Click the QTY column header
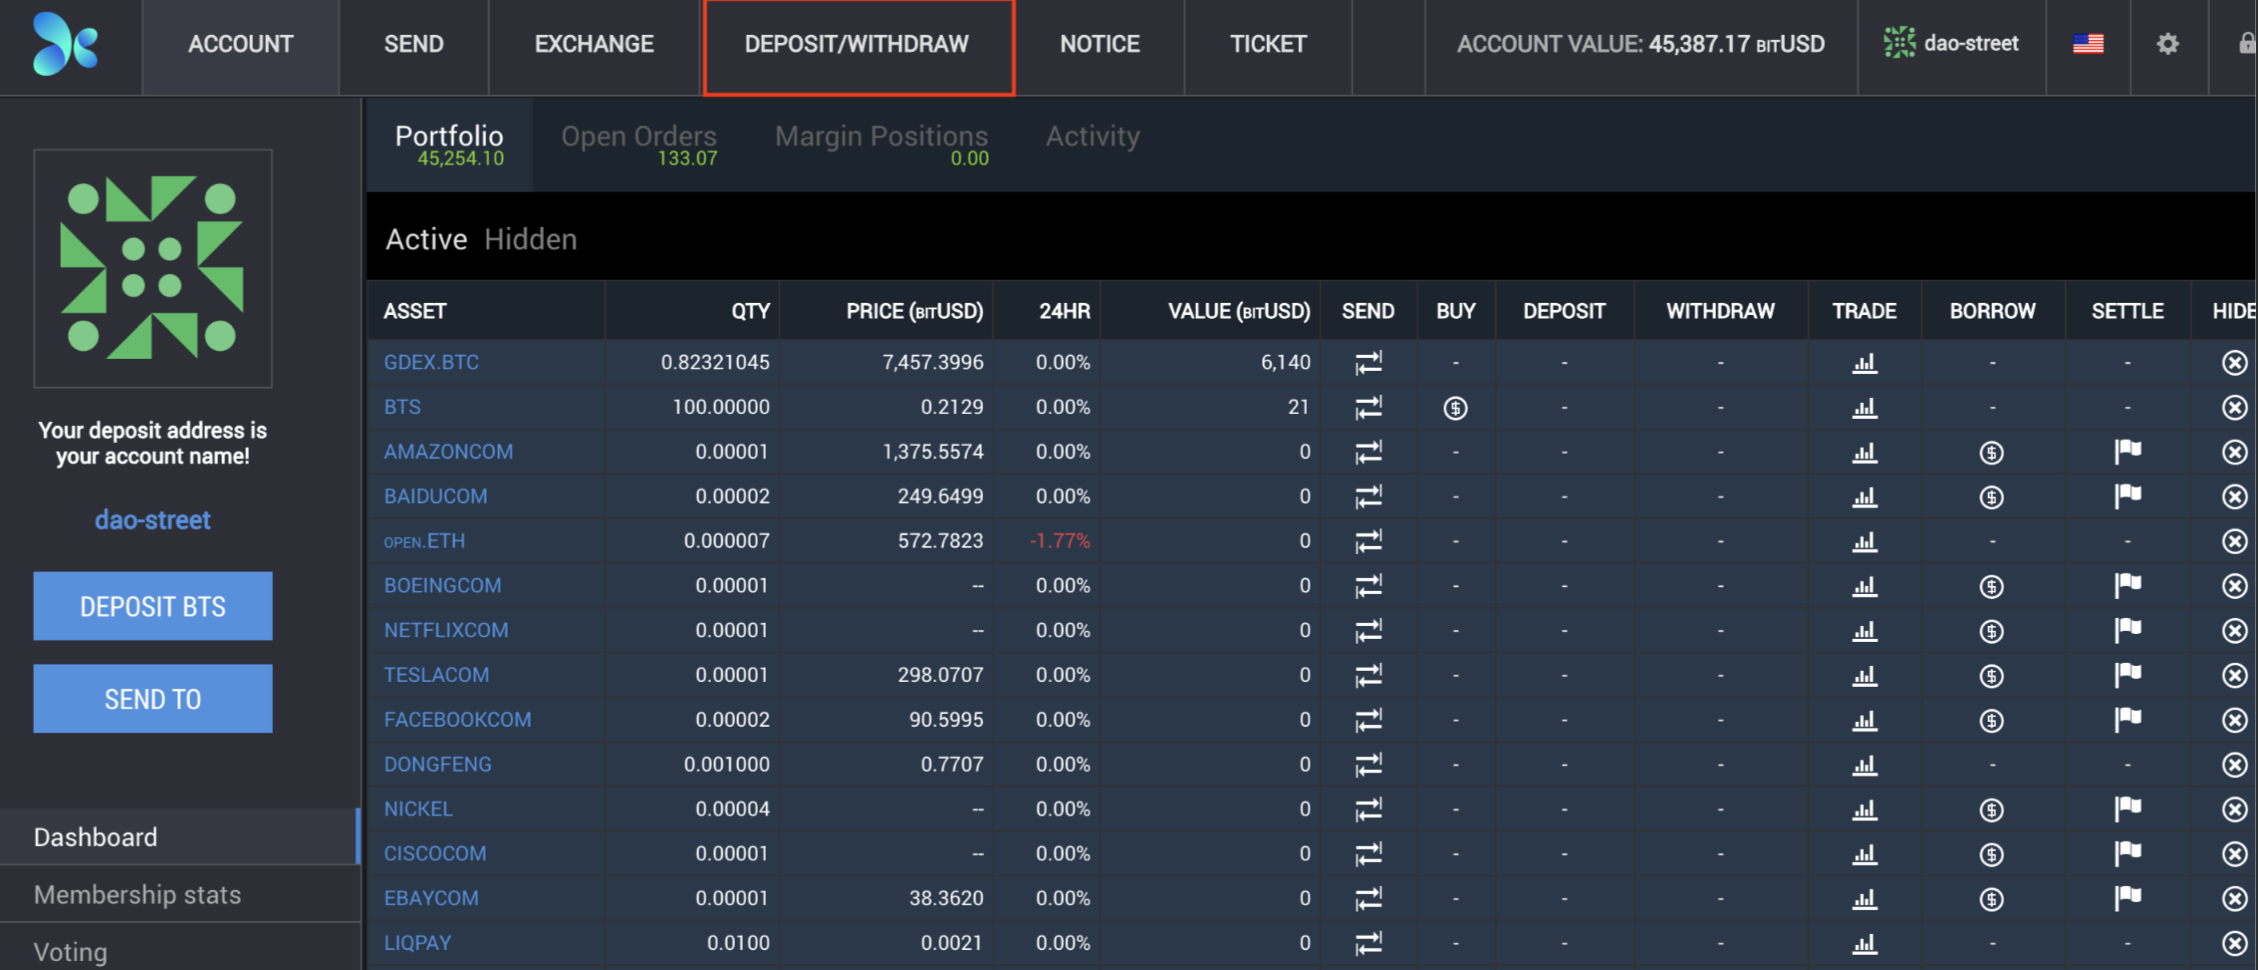2258x970 pixels. pos(751,311)
